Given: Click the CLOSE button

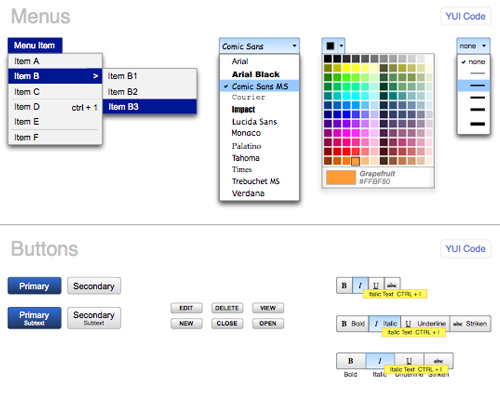Looking at the screenshot, I should coord(227,323).
